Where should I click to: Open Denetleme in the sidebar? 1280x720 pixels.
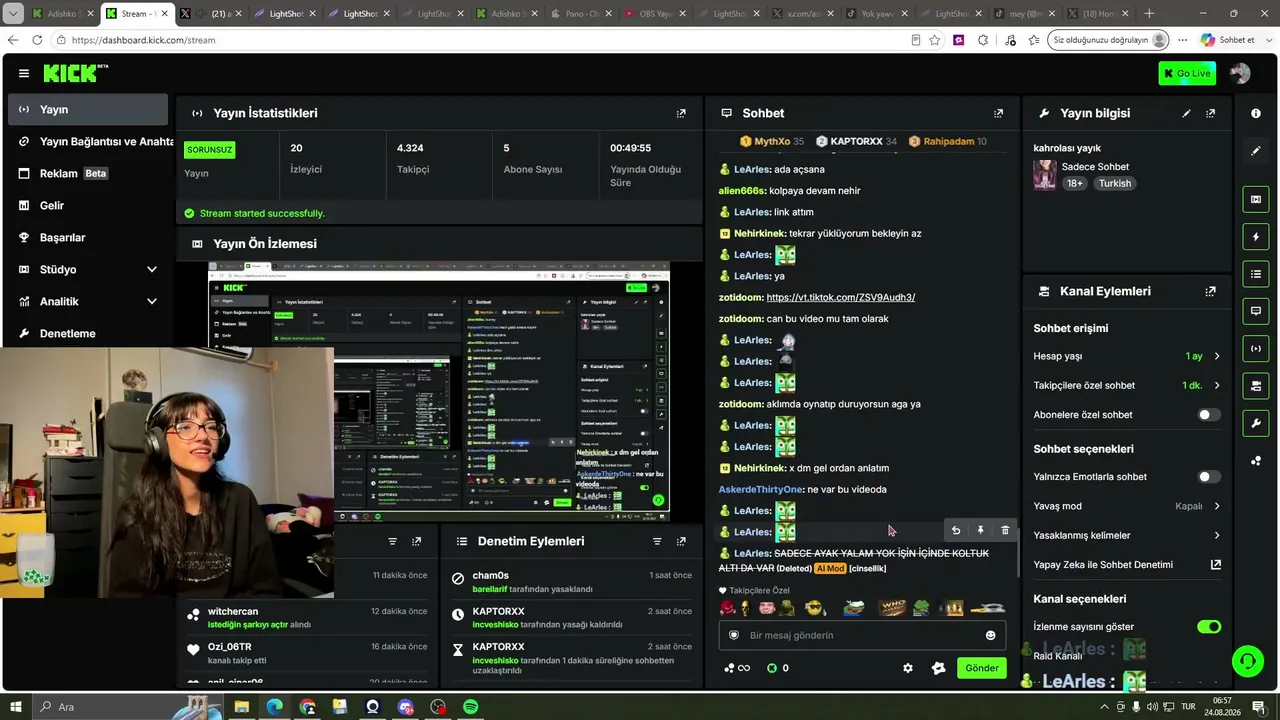pos(88,333)
